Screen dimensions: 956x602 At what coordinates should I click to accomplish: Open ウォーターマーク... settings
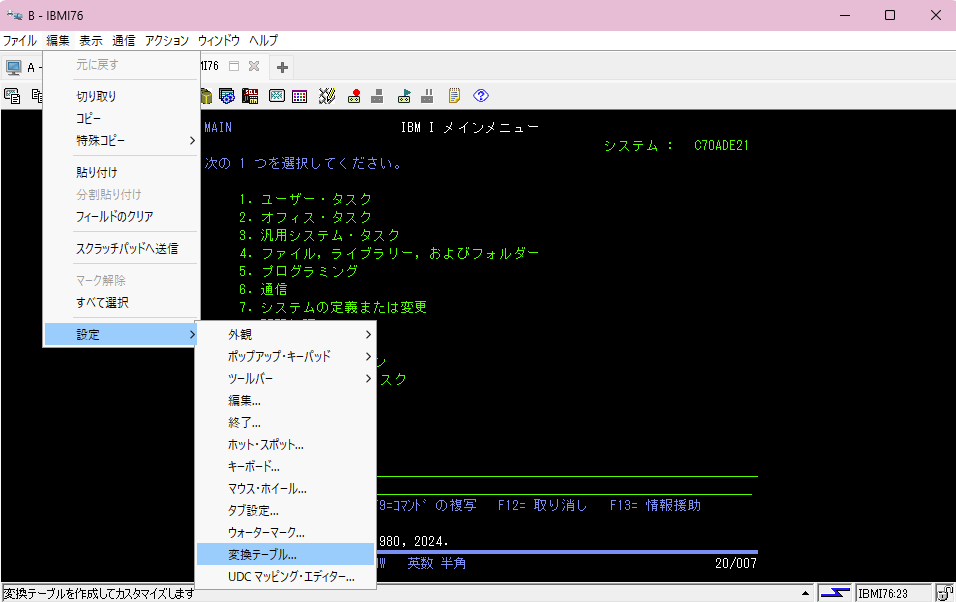point(285,532)
